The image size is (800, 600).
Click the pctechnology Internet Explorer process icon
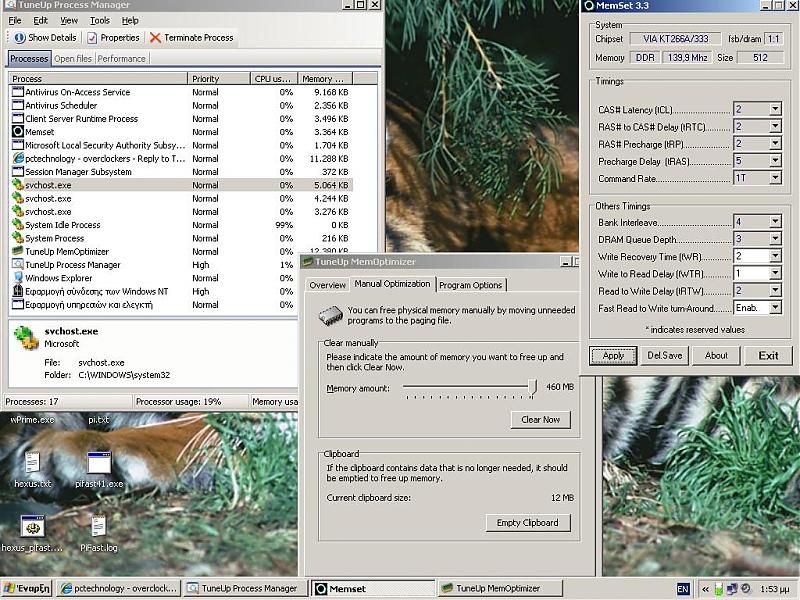18,158
